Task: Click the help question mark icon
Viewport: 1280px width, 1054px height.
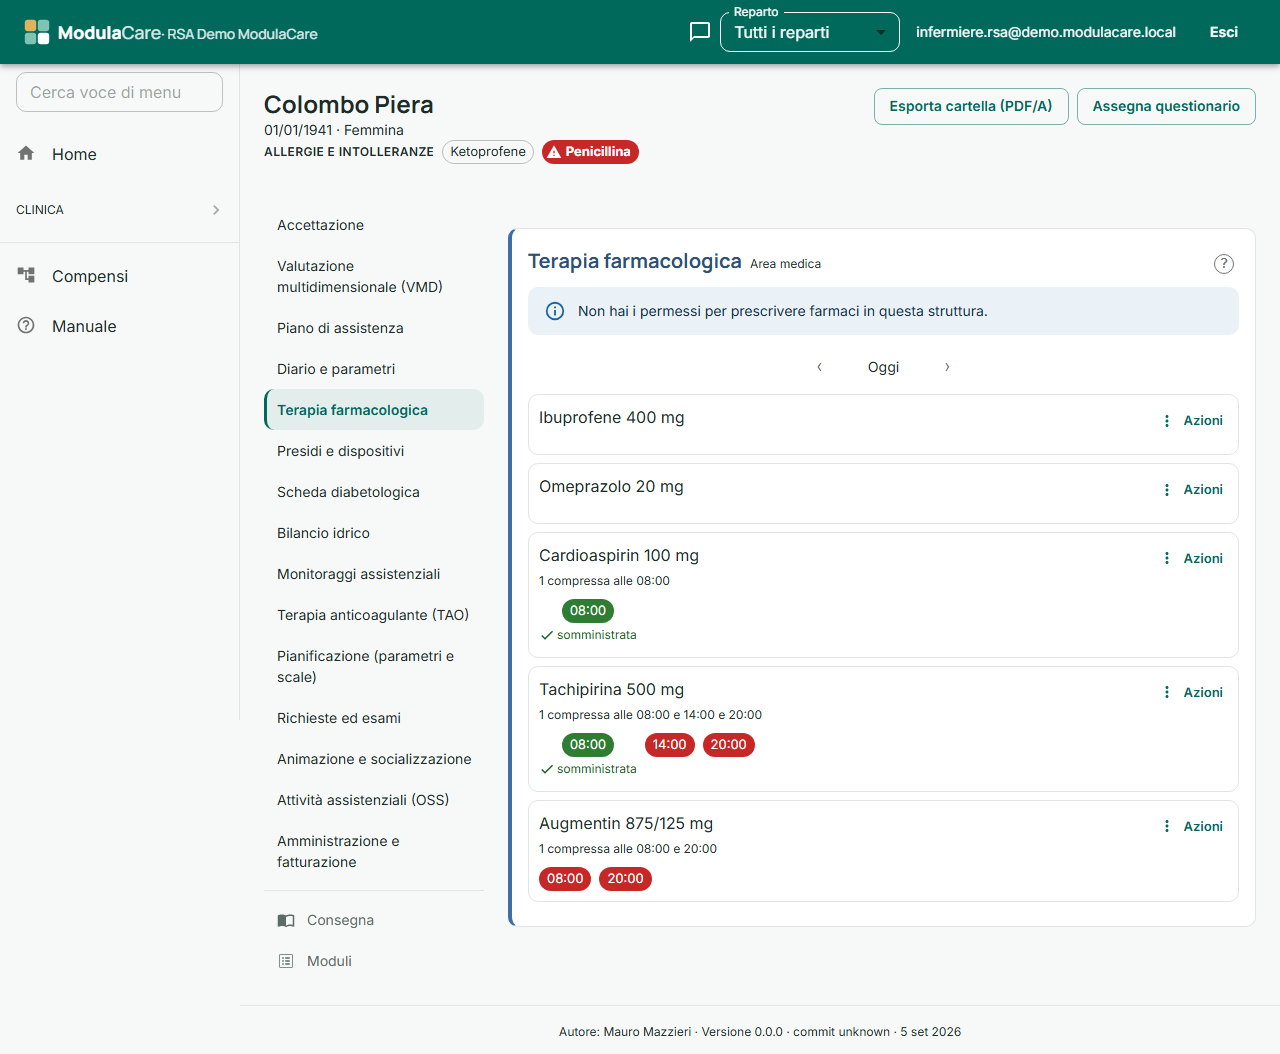Action: (x=1224, y=264)
